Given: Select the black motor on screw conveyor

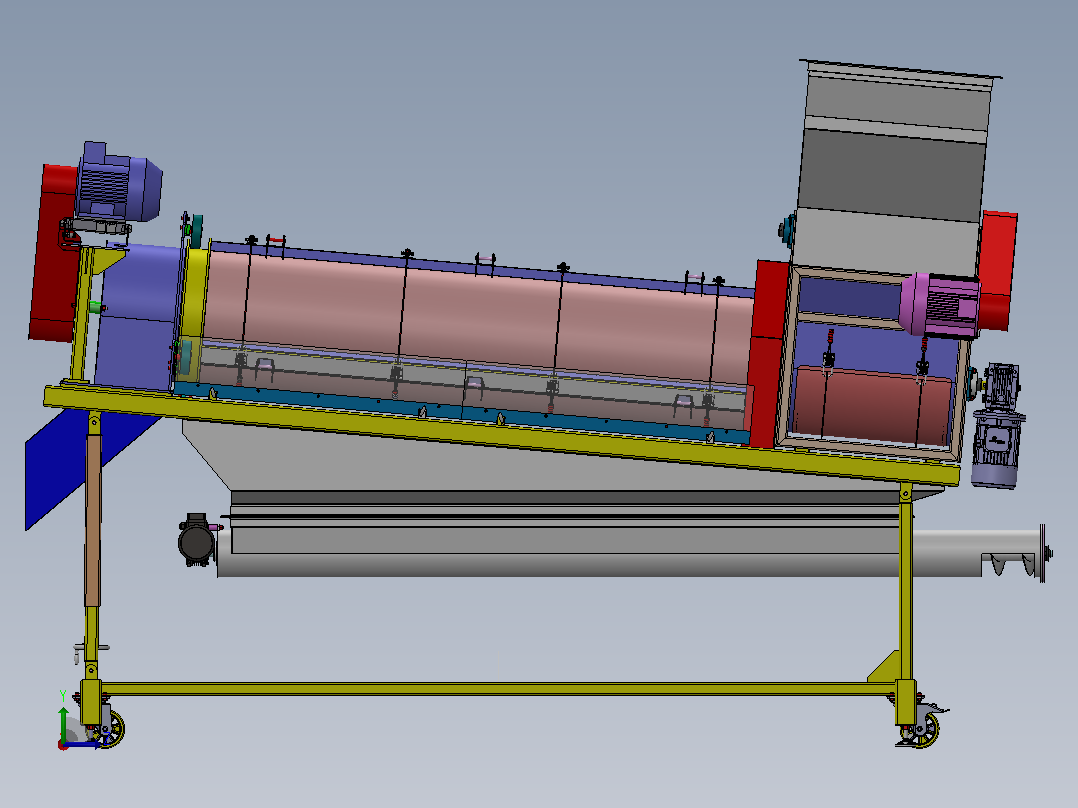Looking at the screenshot, I should click(197, 540).
